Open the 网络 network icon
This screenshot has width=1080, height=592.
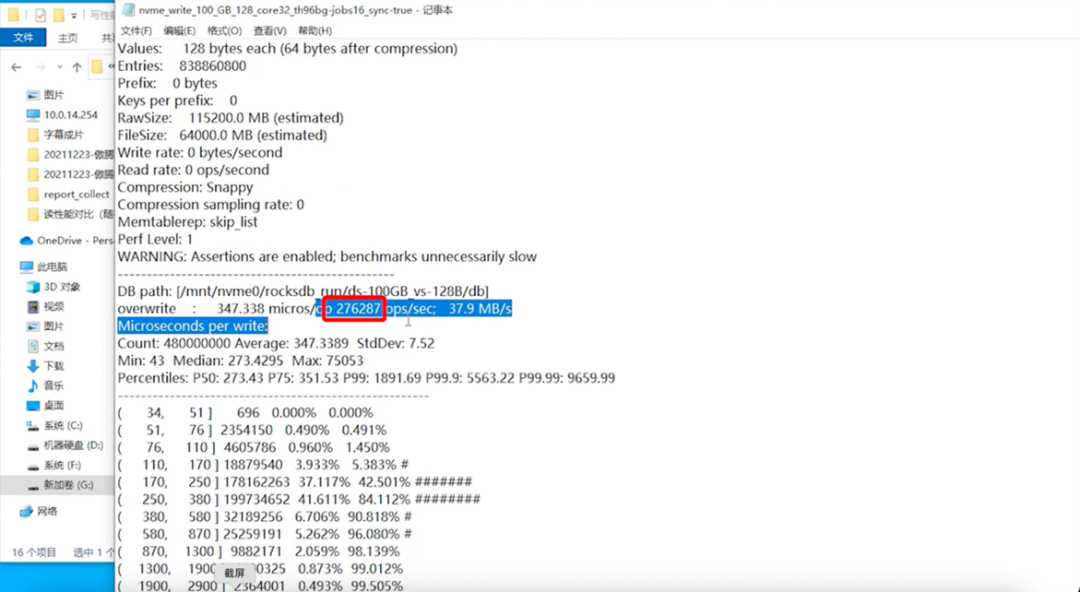pos(26,511)
